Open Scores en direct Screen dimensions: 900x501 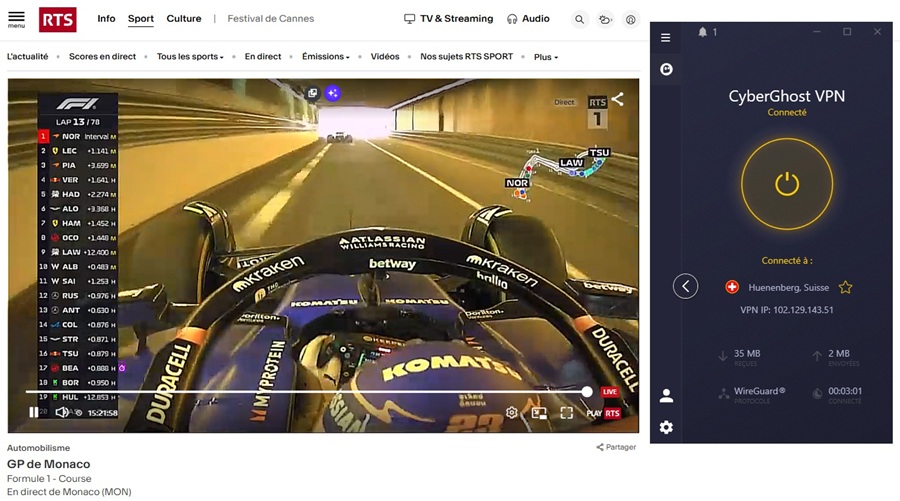click(102, 56)
